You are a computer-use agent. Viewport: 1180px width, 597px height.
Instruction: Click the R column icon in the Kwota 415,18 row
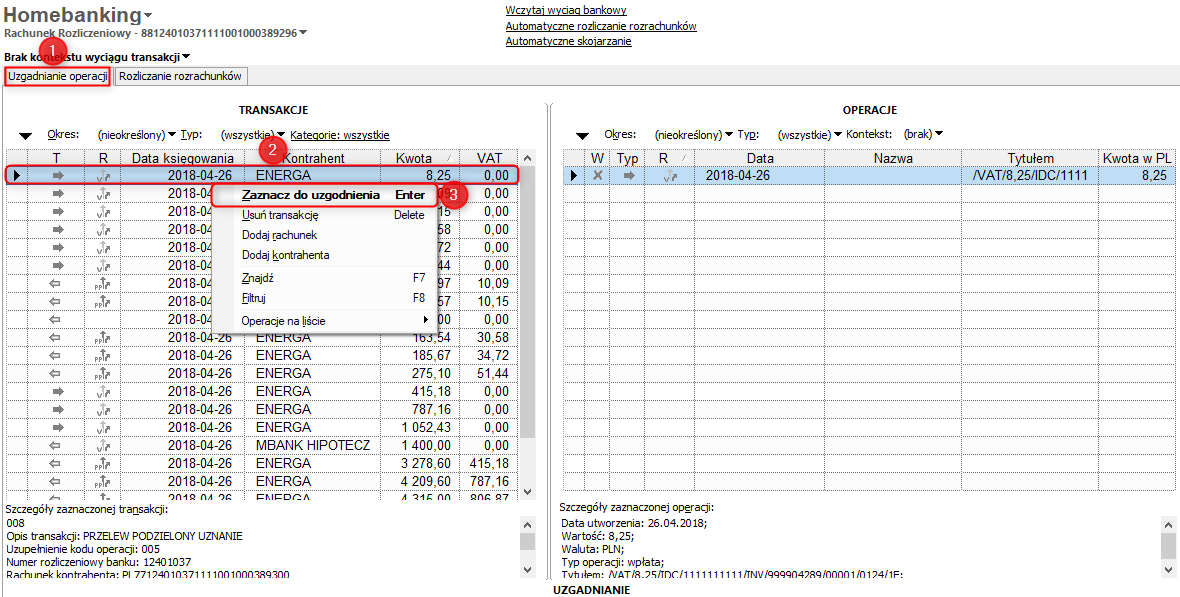[104, 391]
